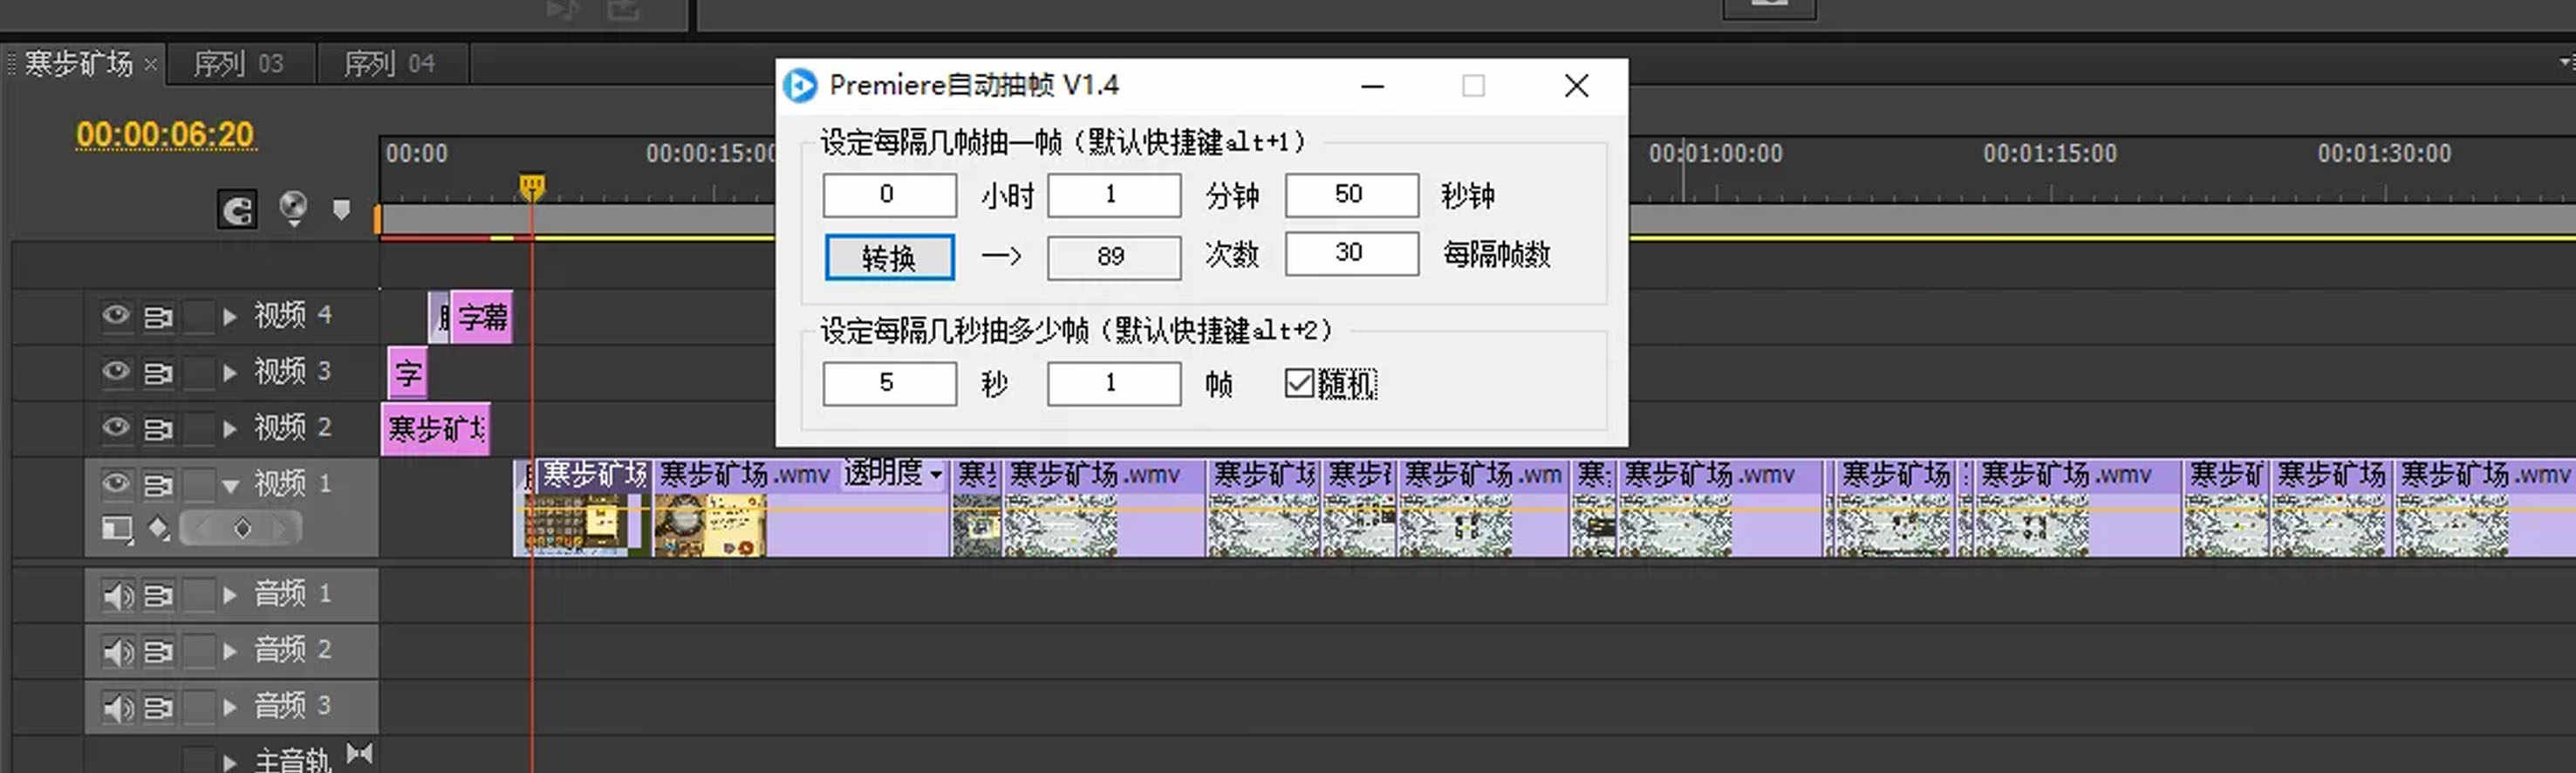This screenshot has width=2576, height=773.
Task: Click the 帧 input field showing 1
Action: pyautogui.click(x=1113, y=383)
